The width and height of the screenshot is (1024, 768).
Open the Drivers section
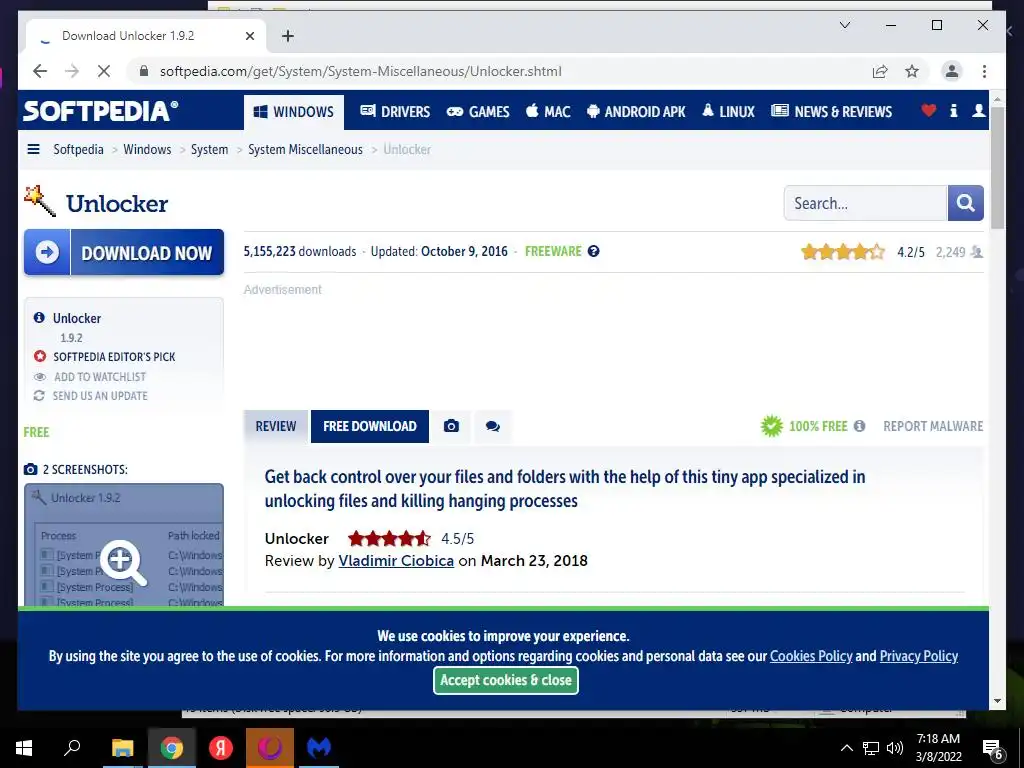click(x=395, y=112)
